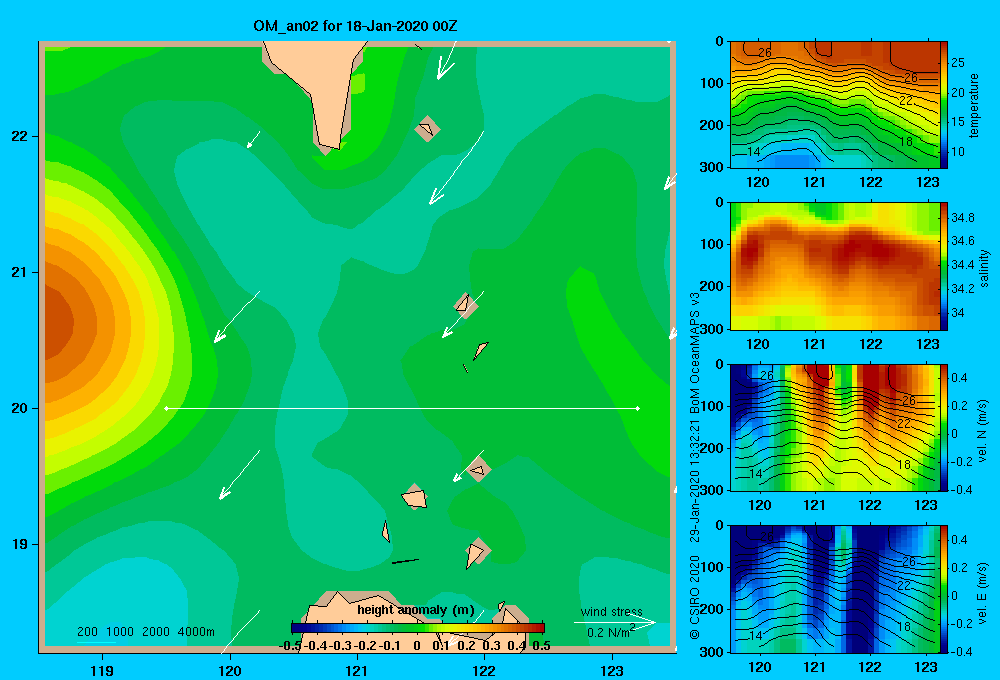Select the temperature depth section panel

tap(835, 105)
